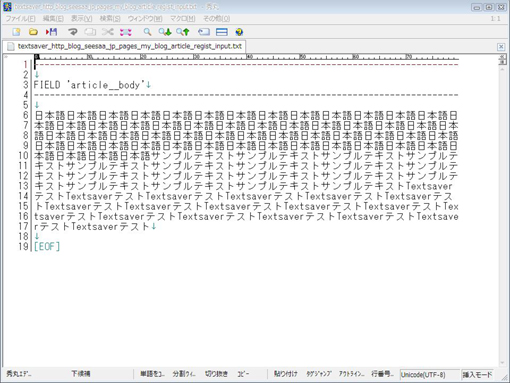Open the マクロ(M) menu
This screenshot has height=383, width=510.
click(x=183, y=19)
